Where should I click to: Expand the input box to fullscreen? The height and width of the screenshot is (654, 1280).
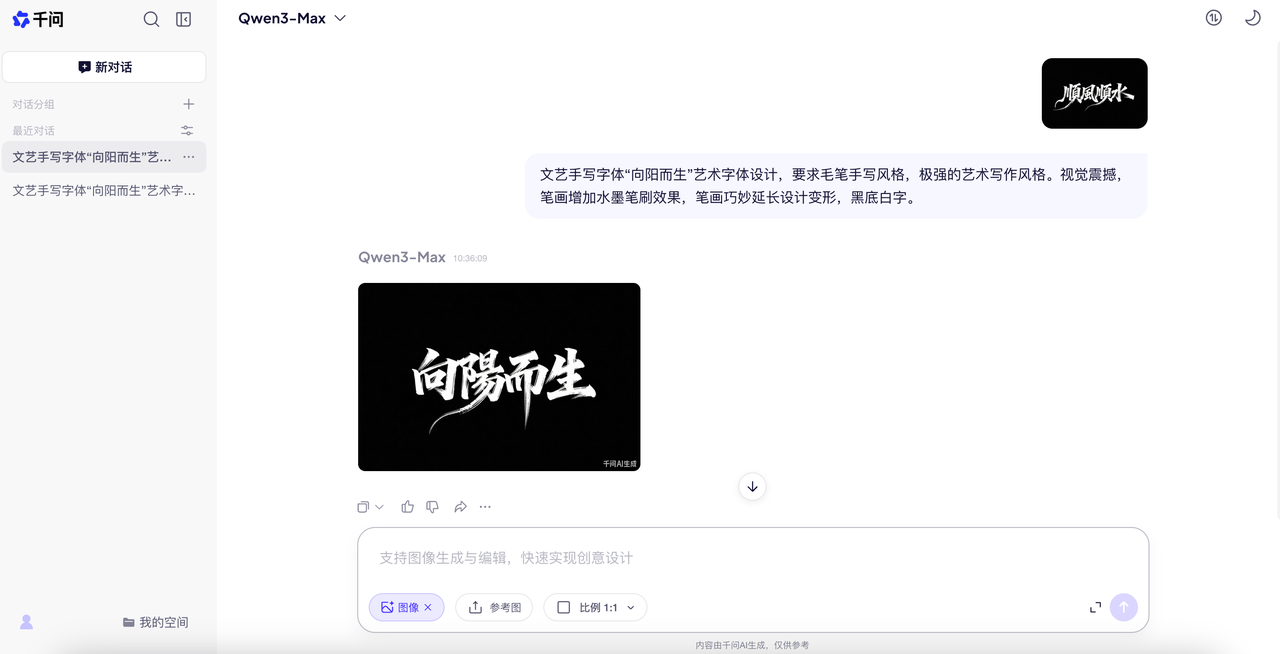pos(1095,607)
